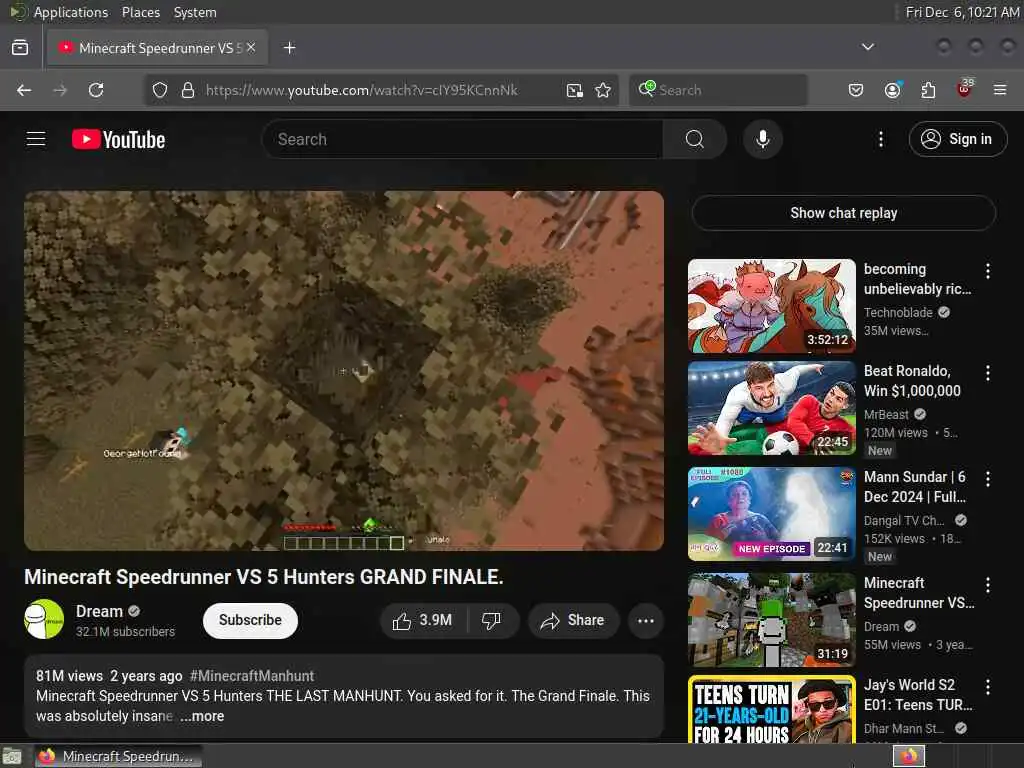Click Show chat replay
The height and width of the screenshot is (768, 1024).
point(844,213)
